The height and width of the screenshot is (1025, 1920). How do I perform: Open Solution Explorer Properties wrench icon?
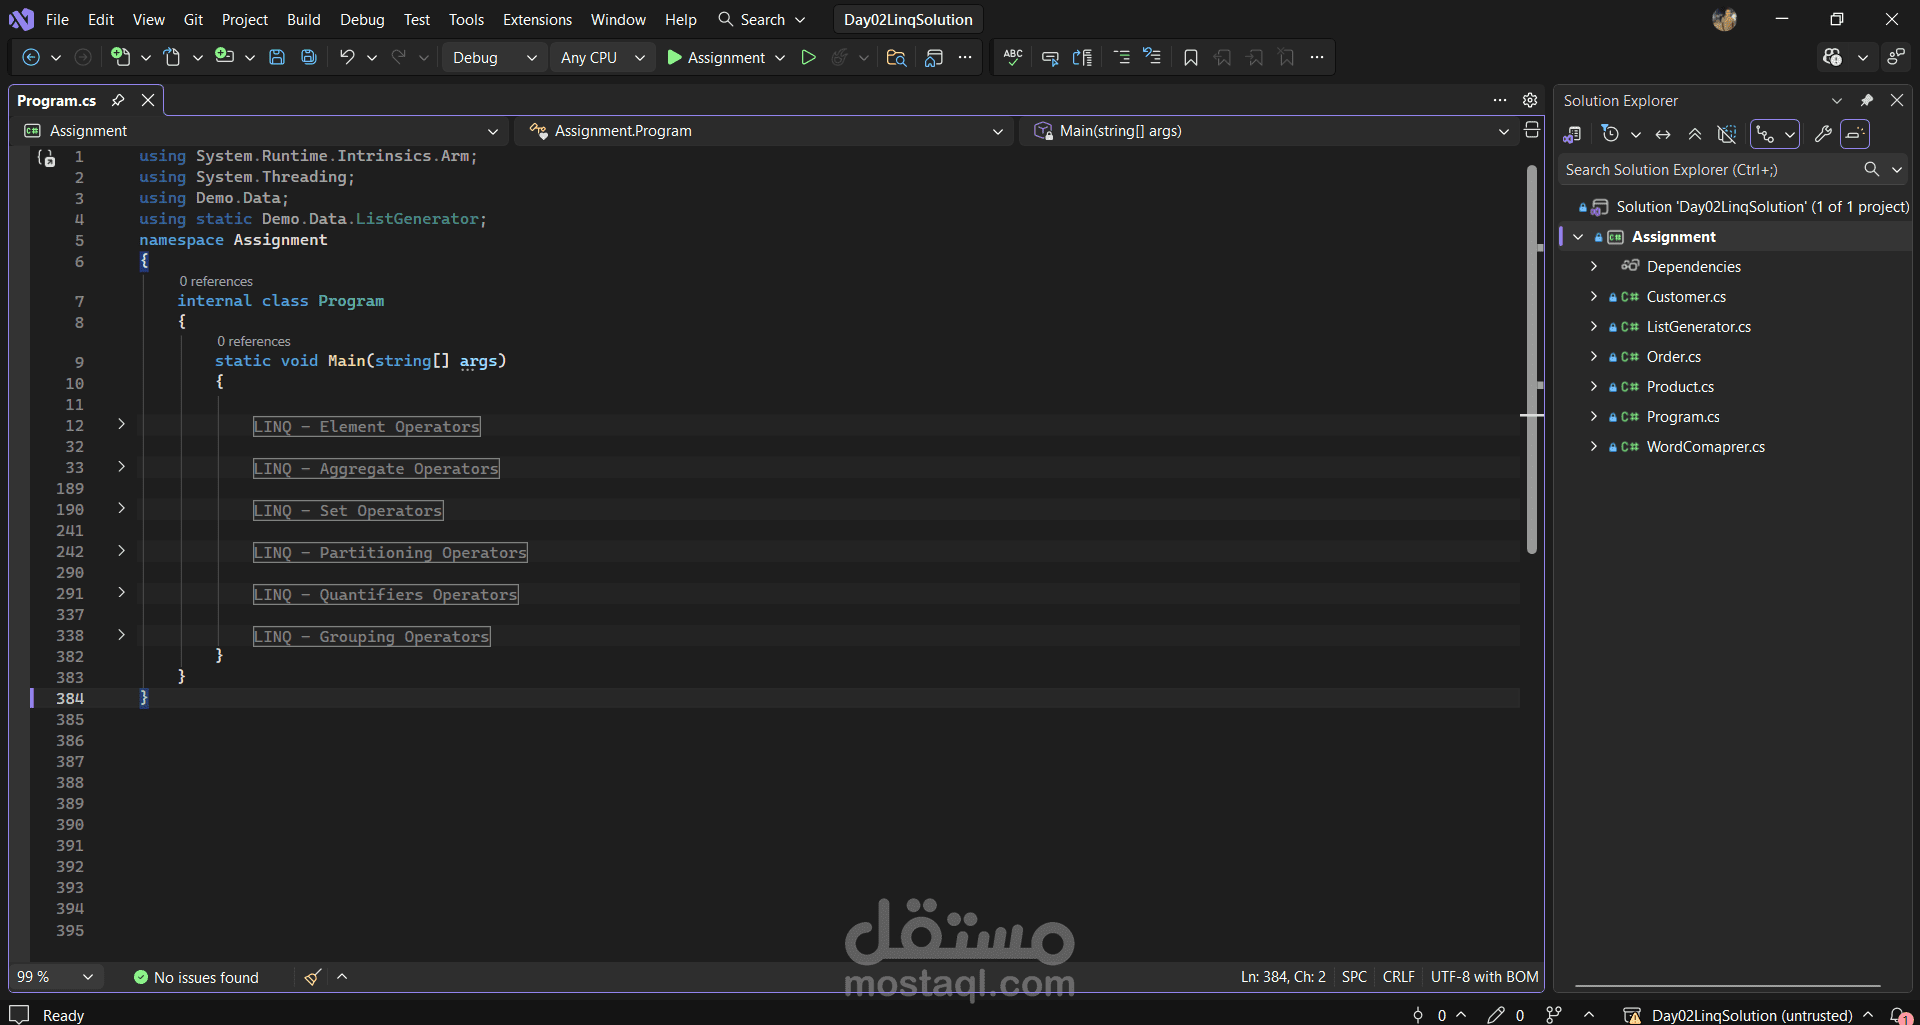pos(1823,134)
